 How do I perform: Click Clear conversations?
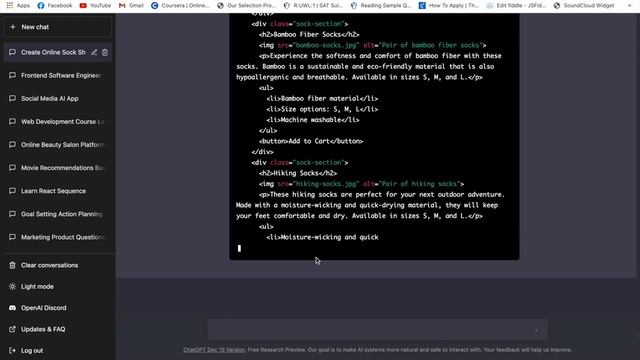[57, 265]
